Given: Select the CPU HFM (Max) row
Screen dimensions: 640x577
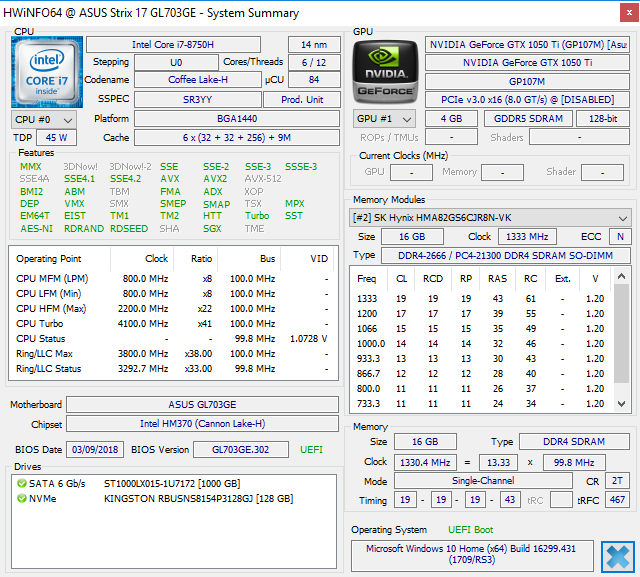Looking at the screenshot, I should click(x=173, y=308).
